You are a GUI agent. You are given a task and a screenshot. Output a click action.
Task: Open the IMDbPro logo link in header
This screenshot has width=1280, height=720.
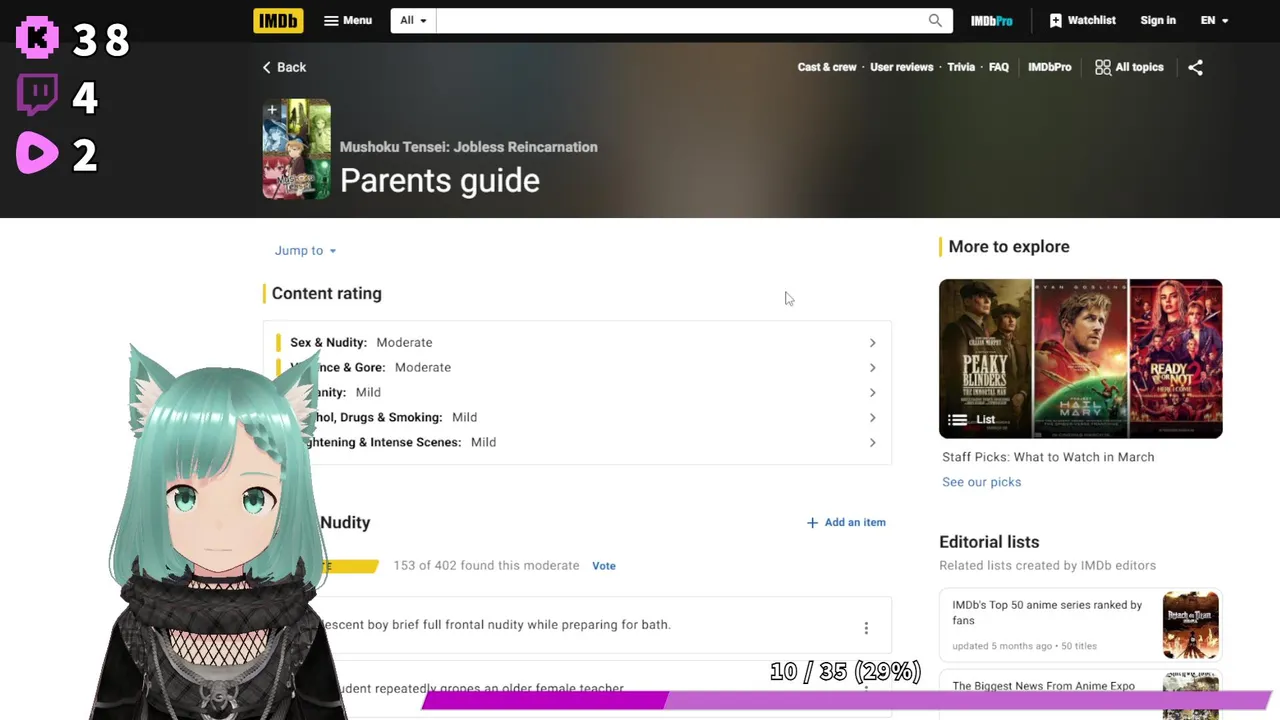point(992,20)
